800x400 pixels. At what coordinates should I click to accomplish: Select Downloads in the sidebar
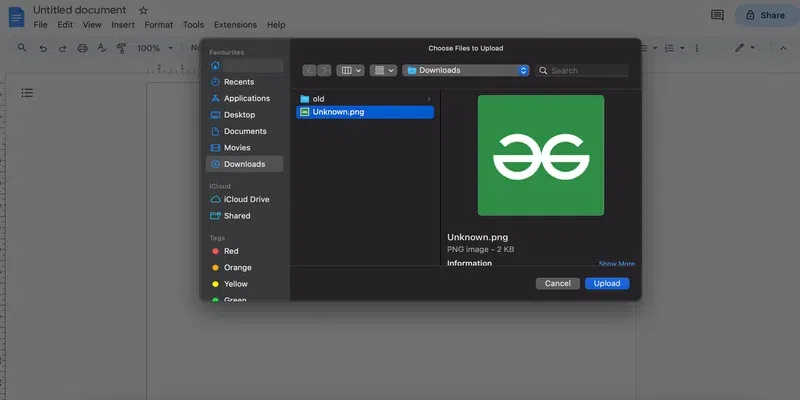pos(244,164)
